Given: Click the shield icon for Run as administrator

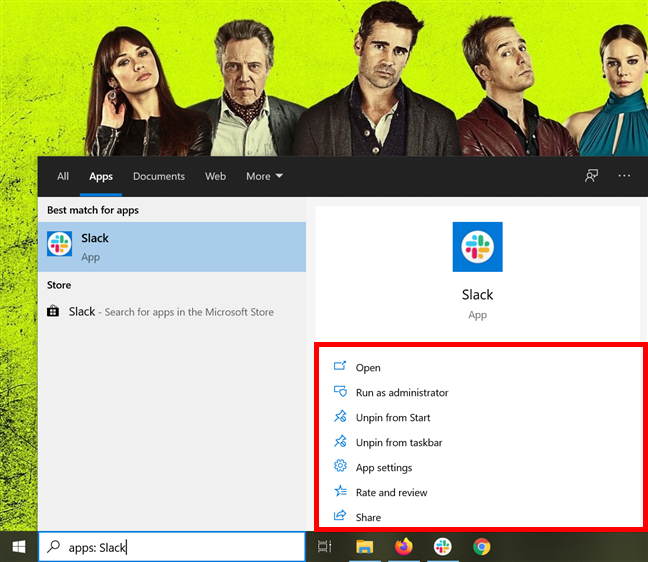Looking at the screenshot, I should pos(340,391).
